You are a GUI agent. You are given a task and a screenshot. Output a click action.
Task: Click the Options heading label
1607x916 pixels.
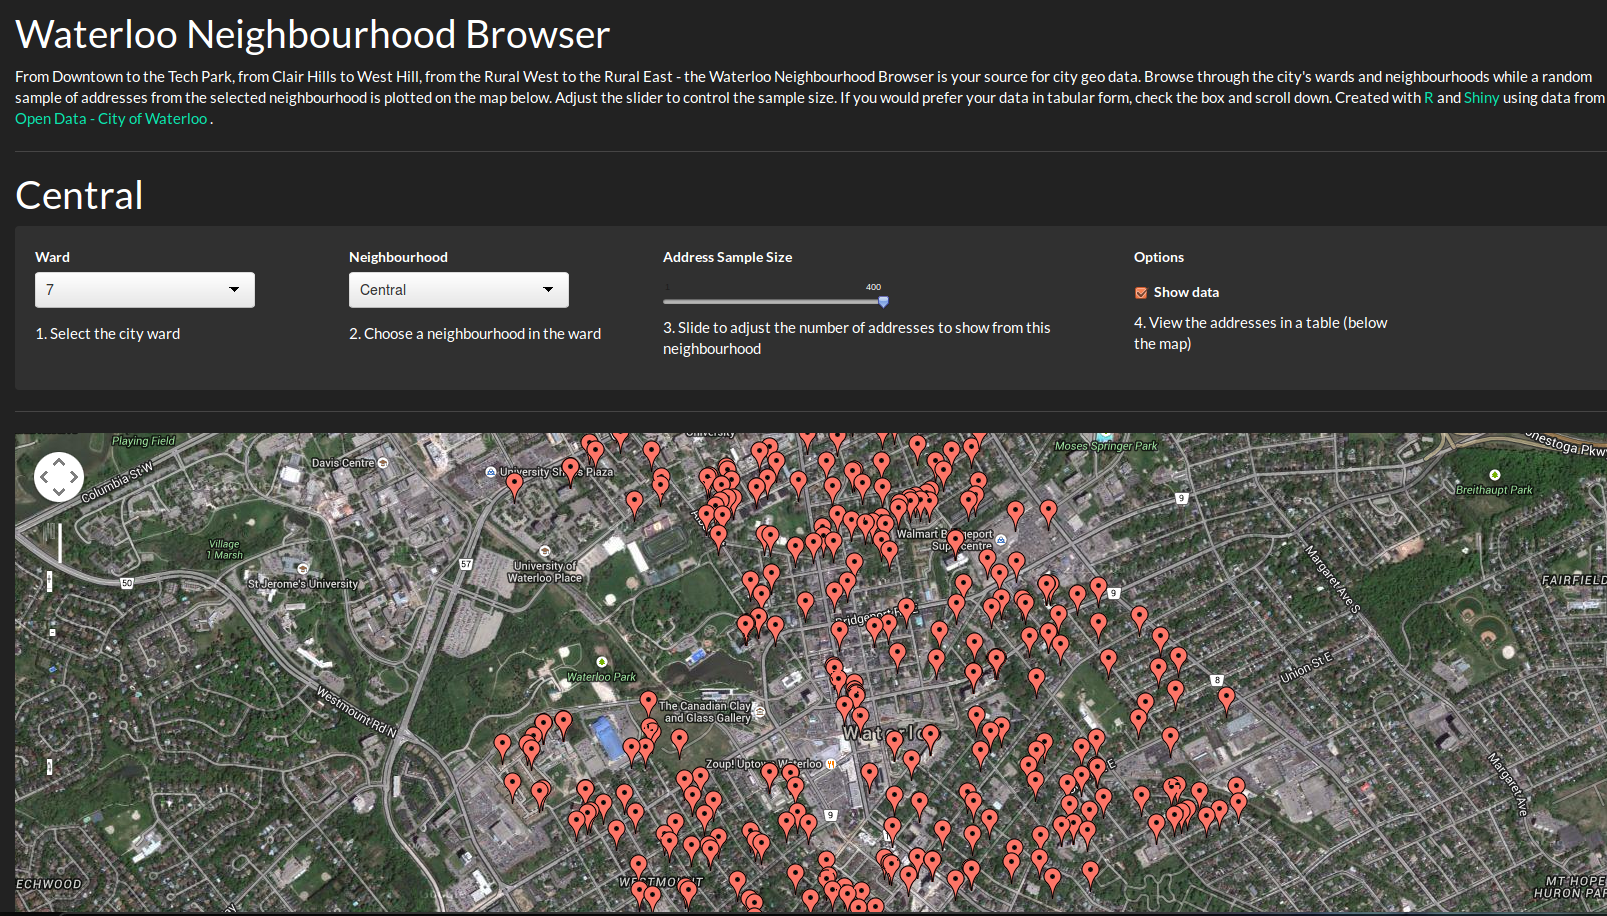(x=1159, y=257)
